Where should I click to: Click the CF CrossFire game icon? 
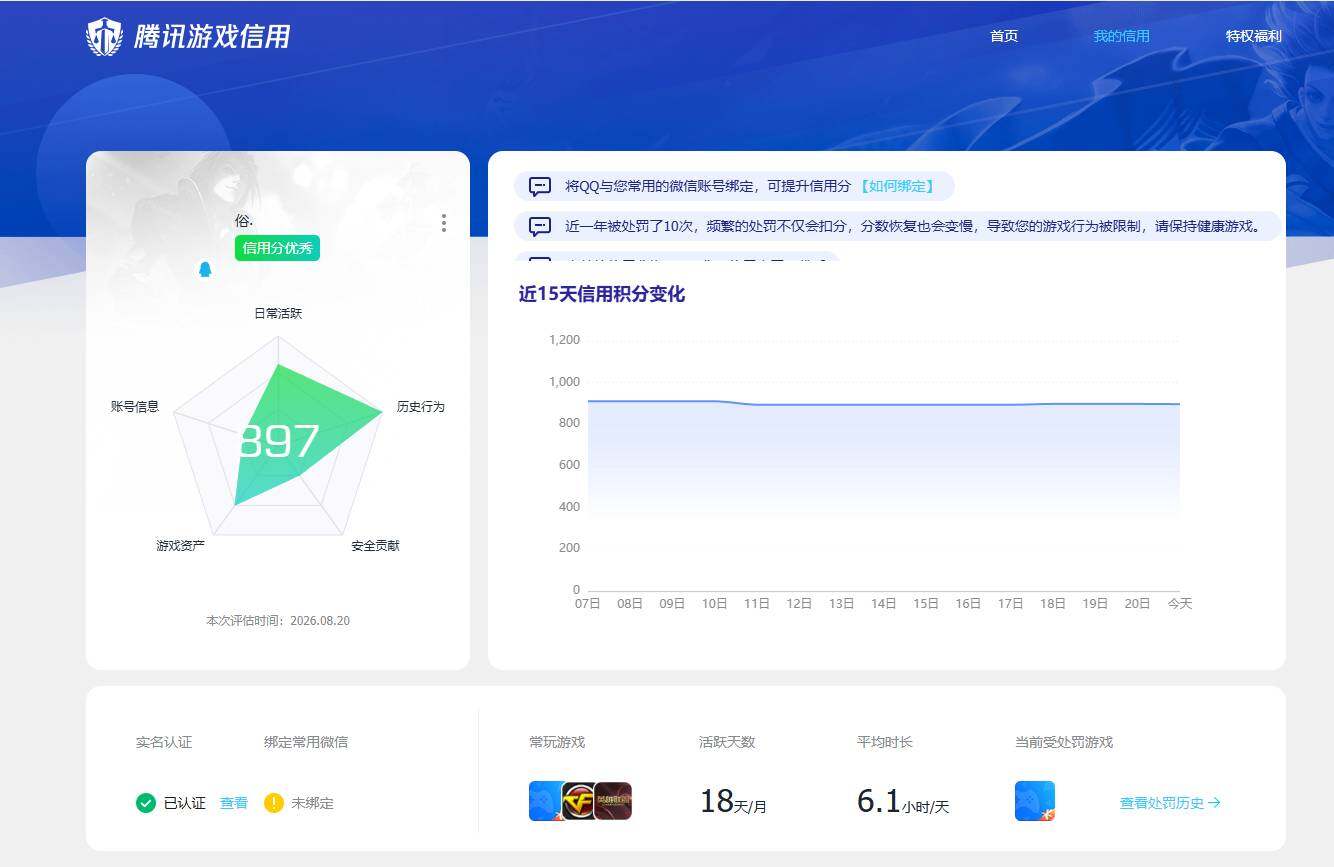(x=580, y=801)
